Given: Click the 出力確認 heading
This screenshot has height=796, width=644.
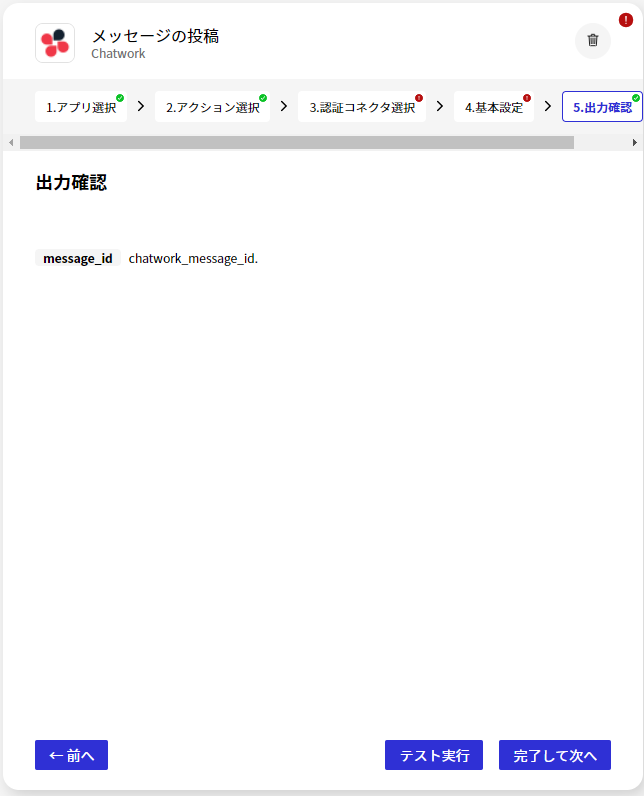Looking at the screenshot, I should [72, 183].
